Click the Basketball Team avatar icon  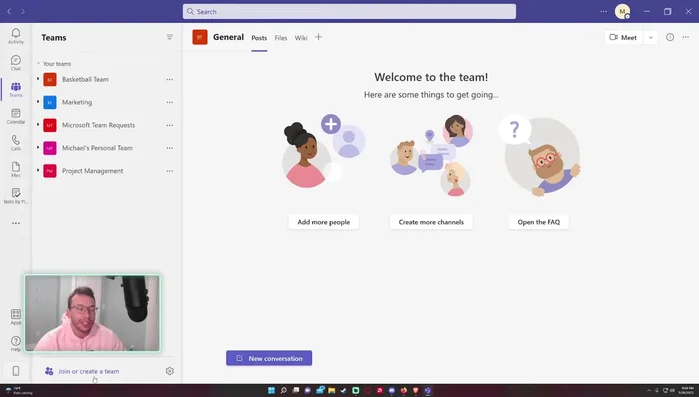point(49,79)
